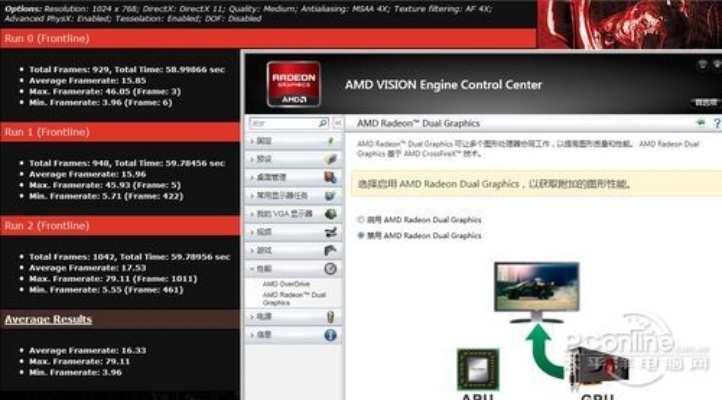Click the blue 信息 information icon
Image resolution: width=722 pixels, height=400 pixels.
(x=330, y=335)
